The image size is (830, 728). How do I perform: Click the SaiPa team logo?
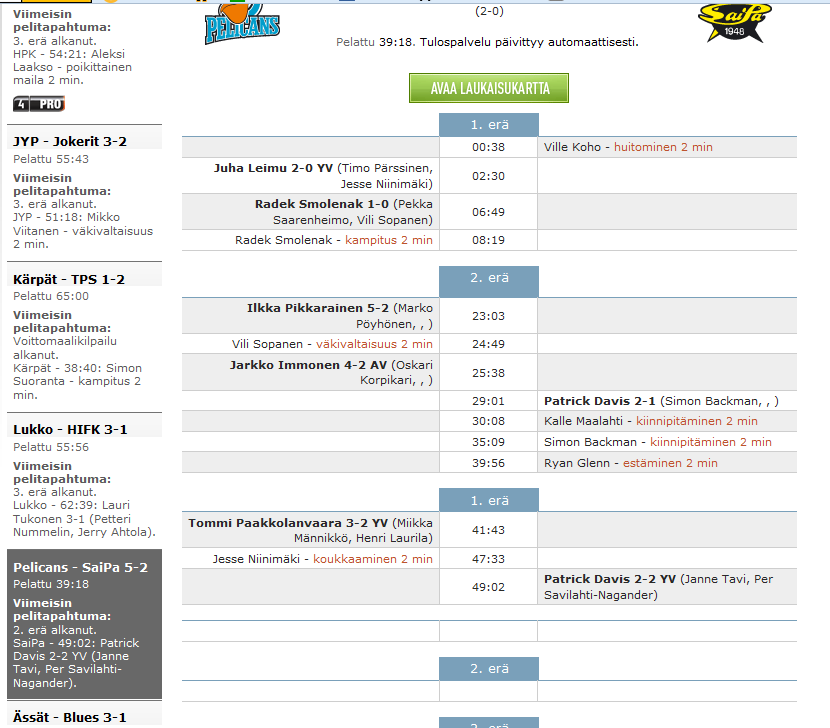[x=734, y=22]
